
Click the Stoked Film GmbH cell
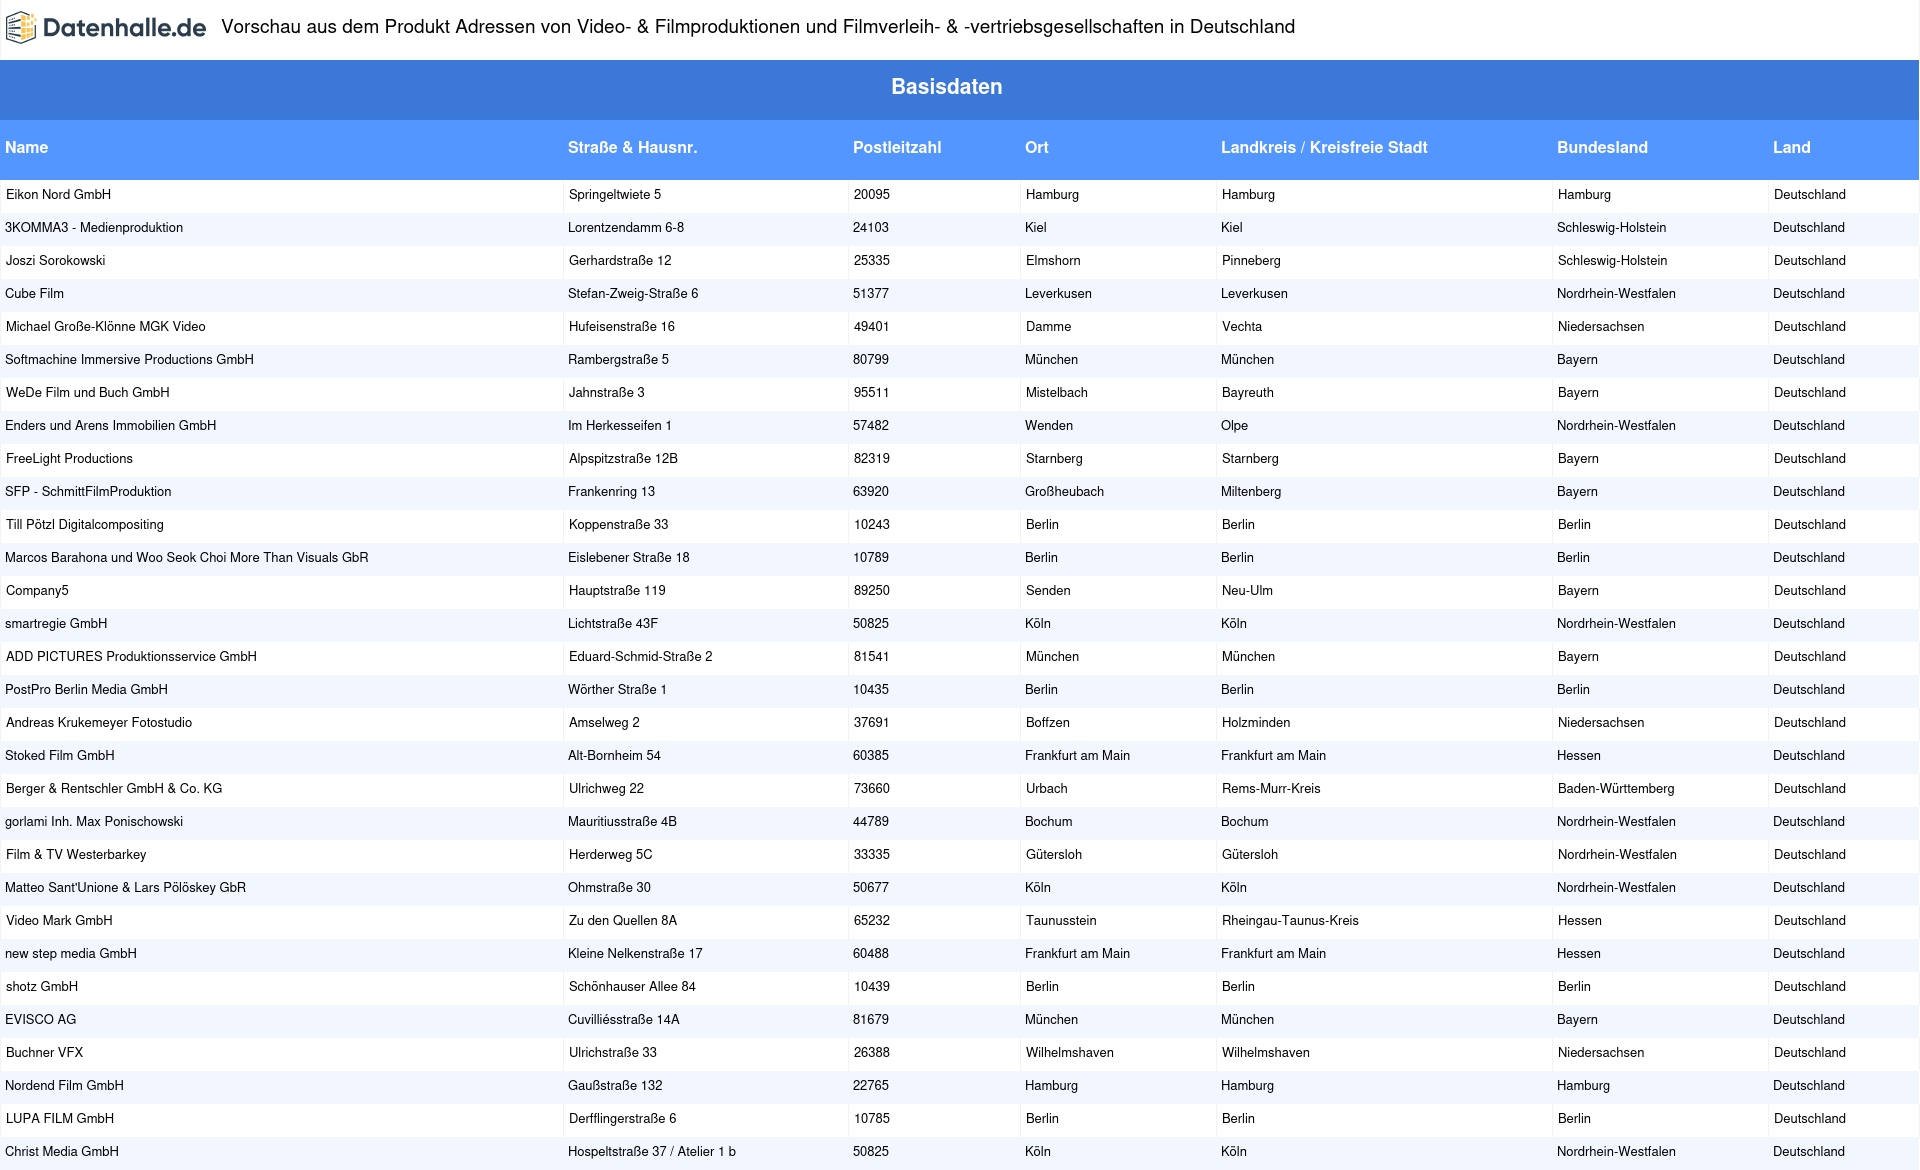pos(59,756)
